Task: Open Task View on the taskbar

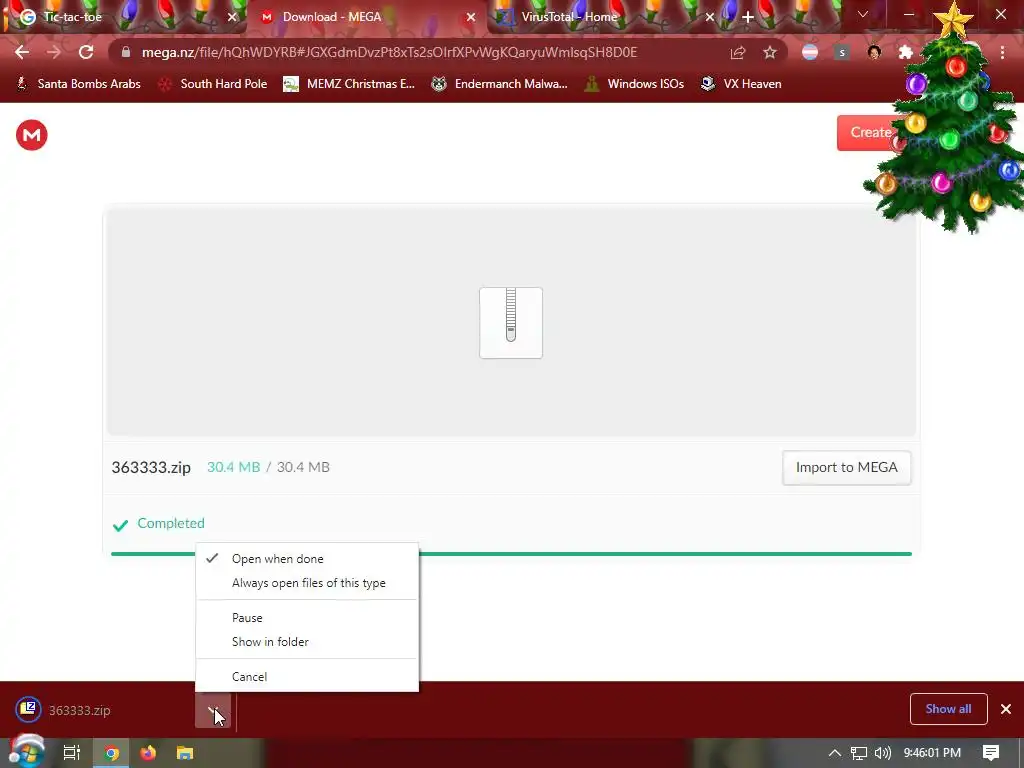Action: coord(71,753)
